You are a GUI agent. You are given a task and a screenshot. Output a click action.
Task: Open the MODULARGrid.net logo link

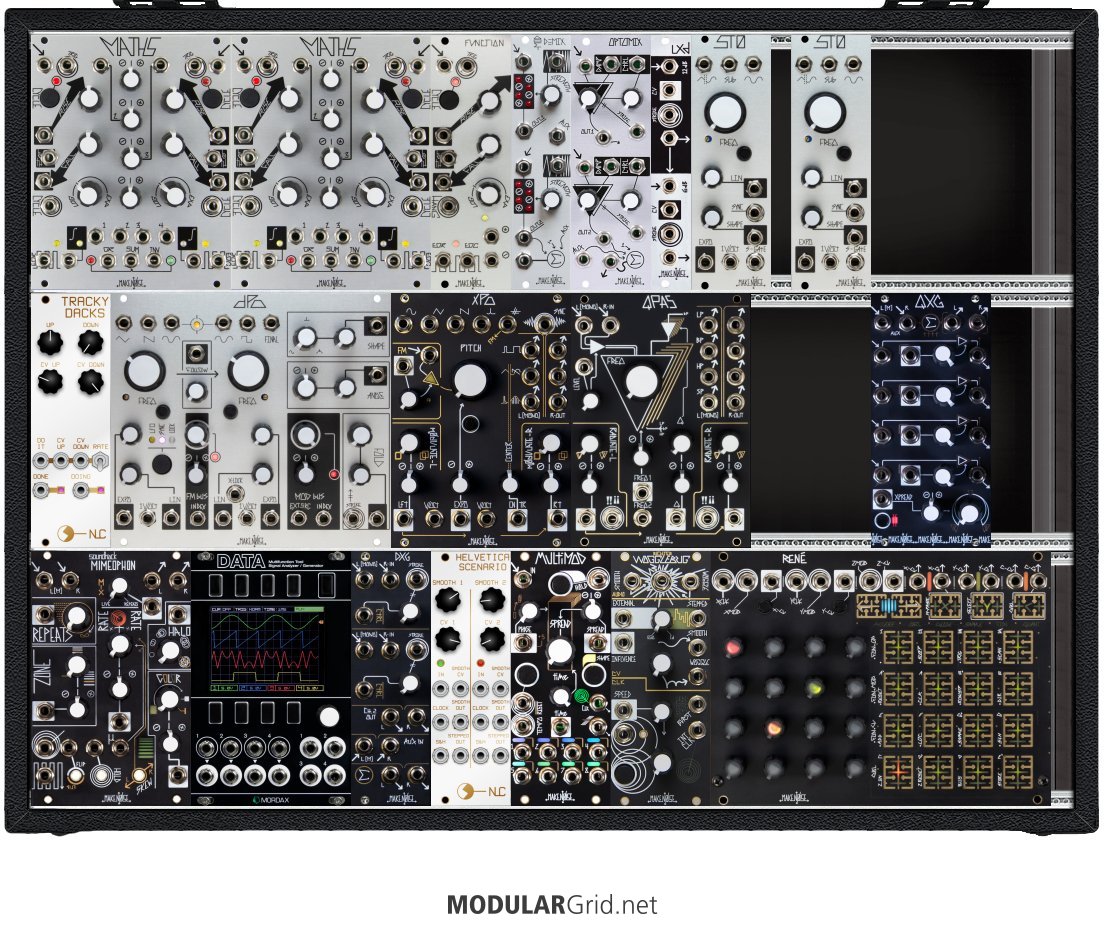coord(552,904)
